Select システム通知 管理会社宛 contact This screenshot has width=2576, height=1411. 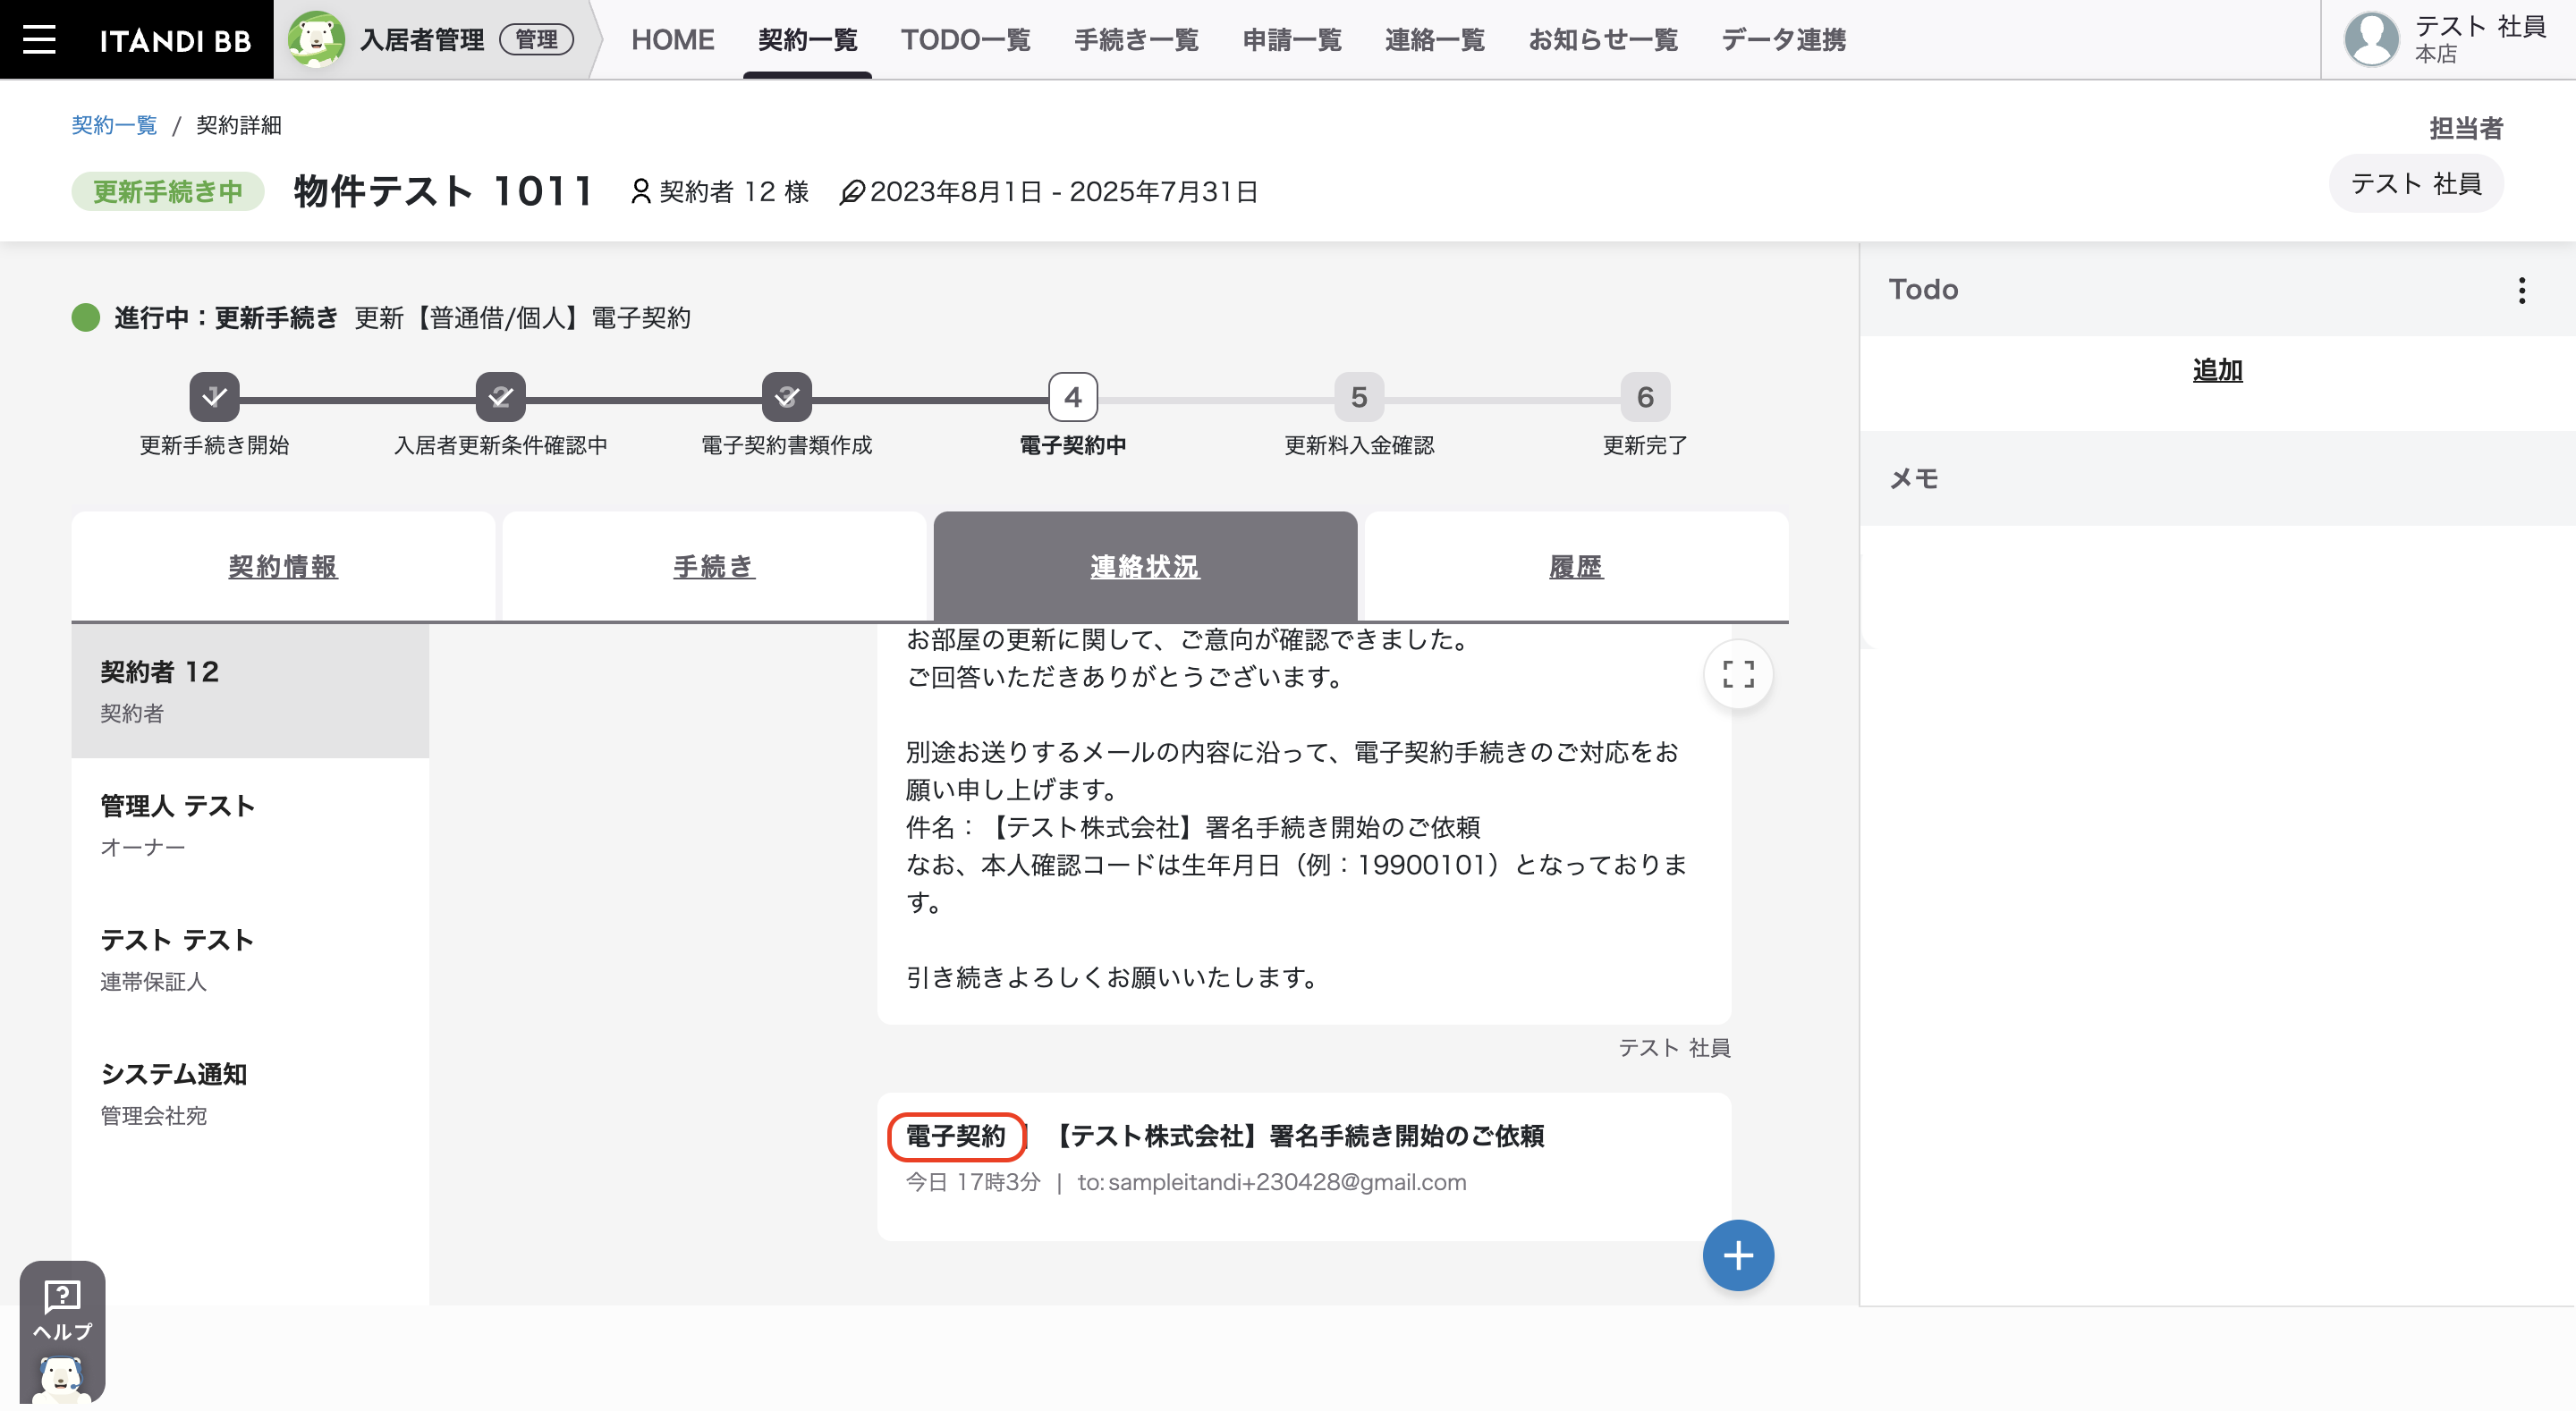click(250, 1093)
